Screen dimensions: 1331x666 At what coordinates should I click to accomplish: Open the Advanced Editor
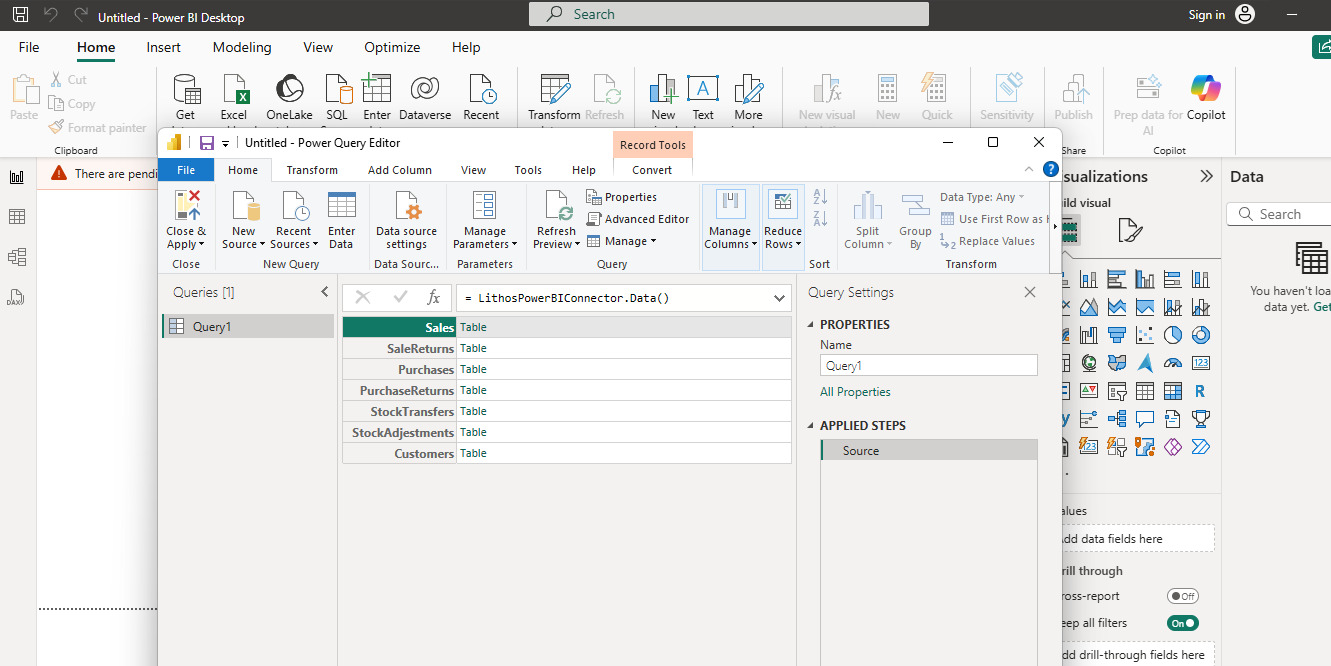[638, 219]
